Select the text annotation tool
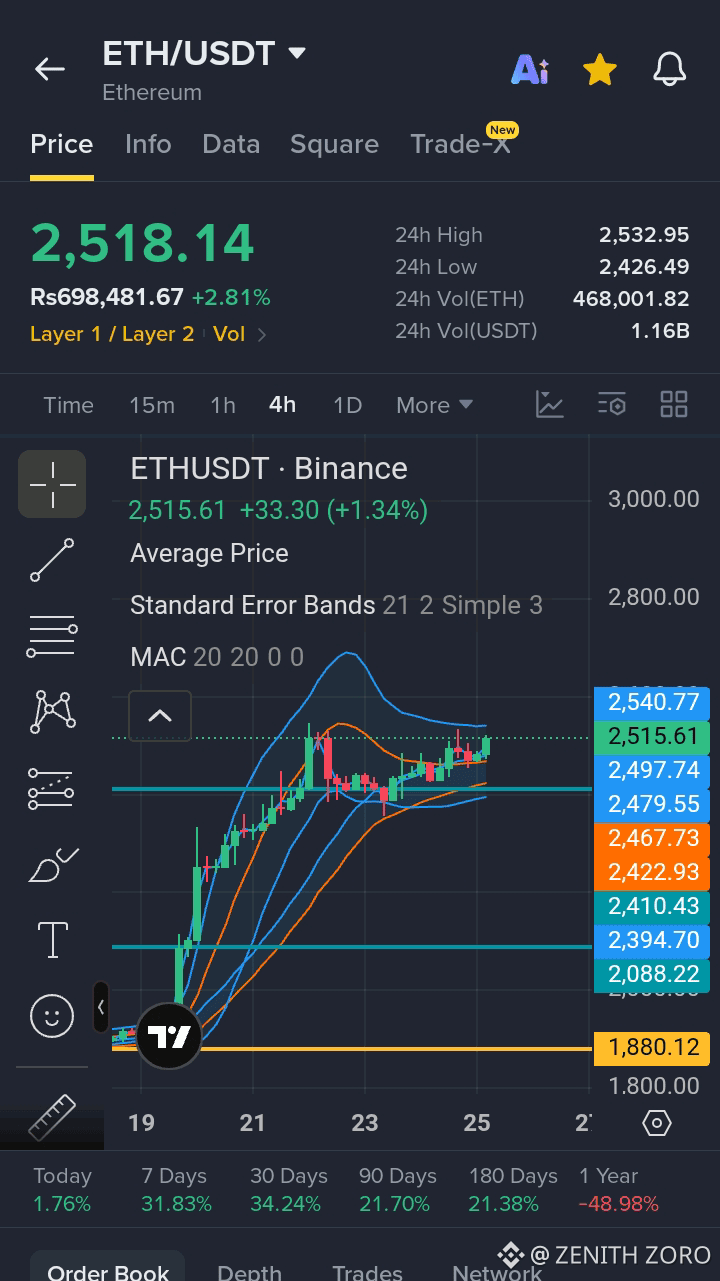720x1281 pixels. [x=52, y=940]
